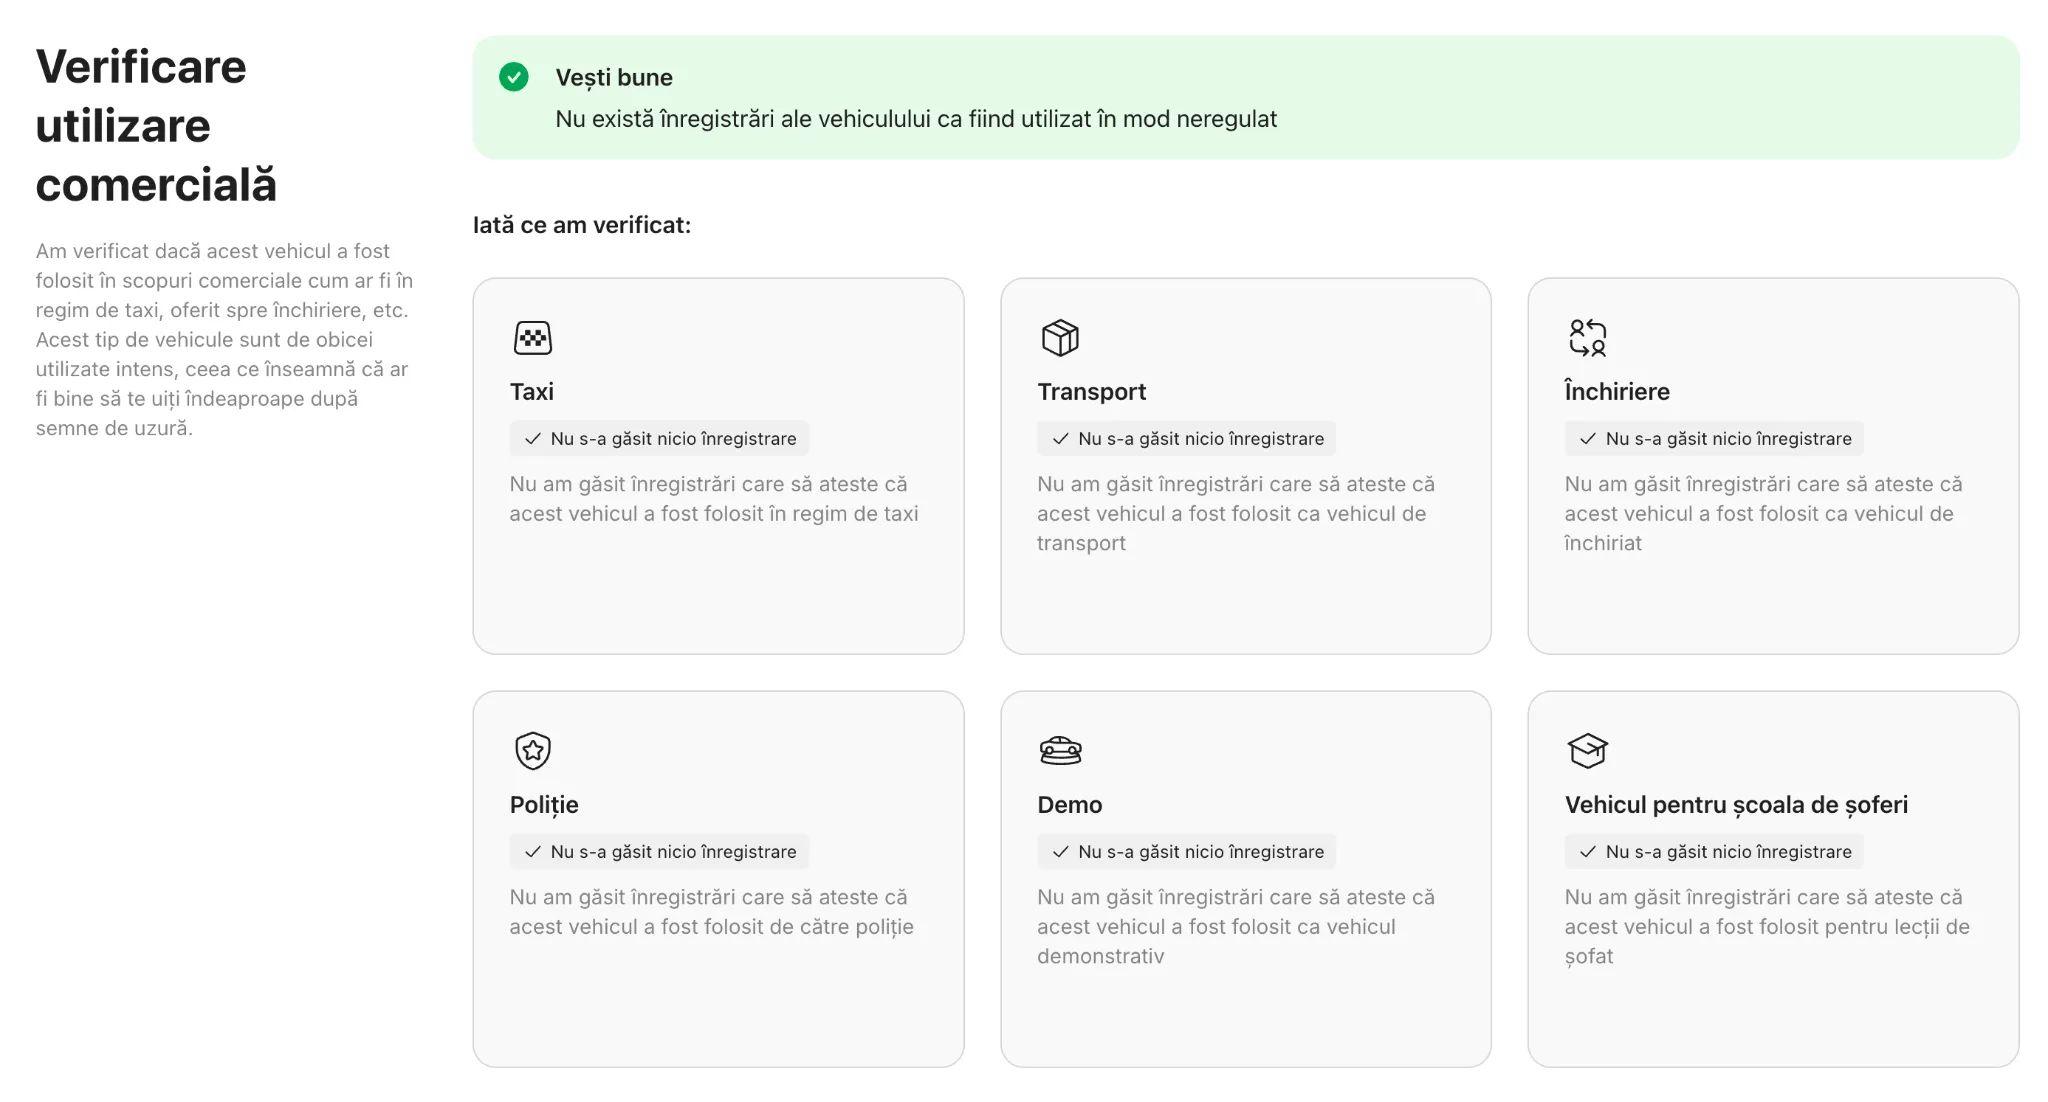This screenshot has width=2048, height=1102.
Task: Click the Transport box icon
Action: point(1060,338)
